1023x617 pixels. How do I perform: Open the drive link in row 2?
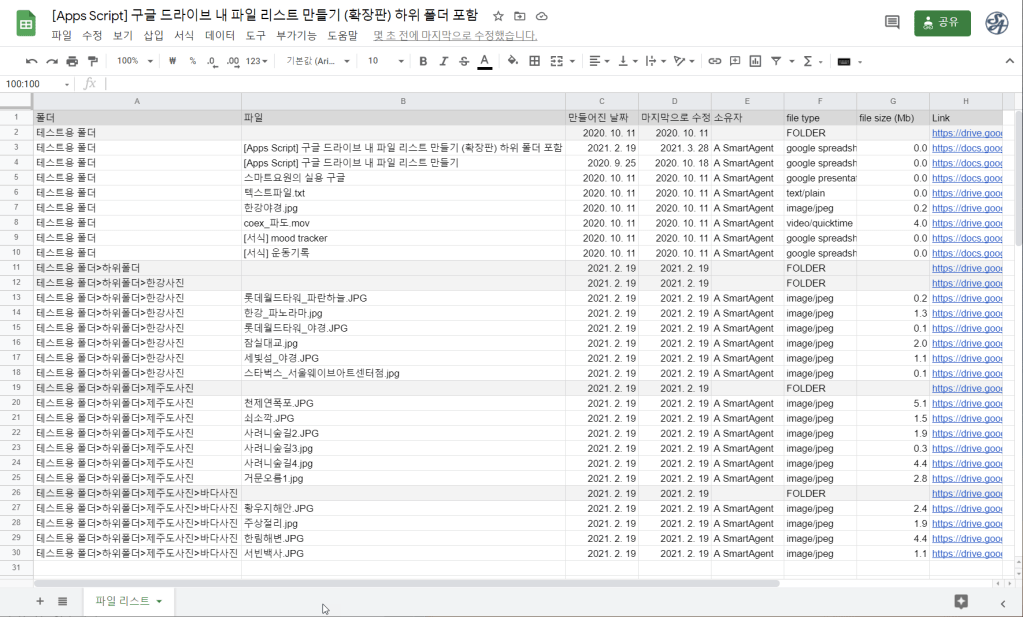[966, 132]
